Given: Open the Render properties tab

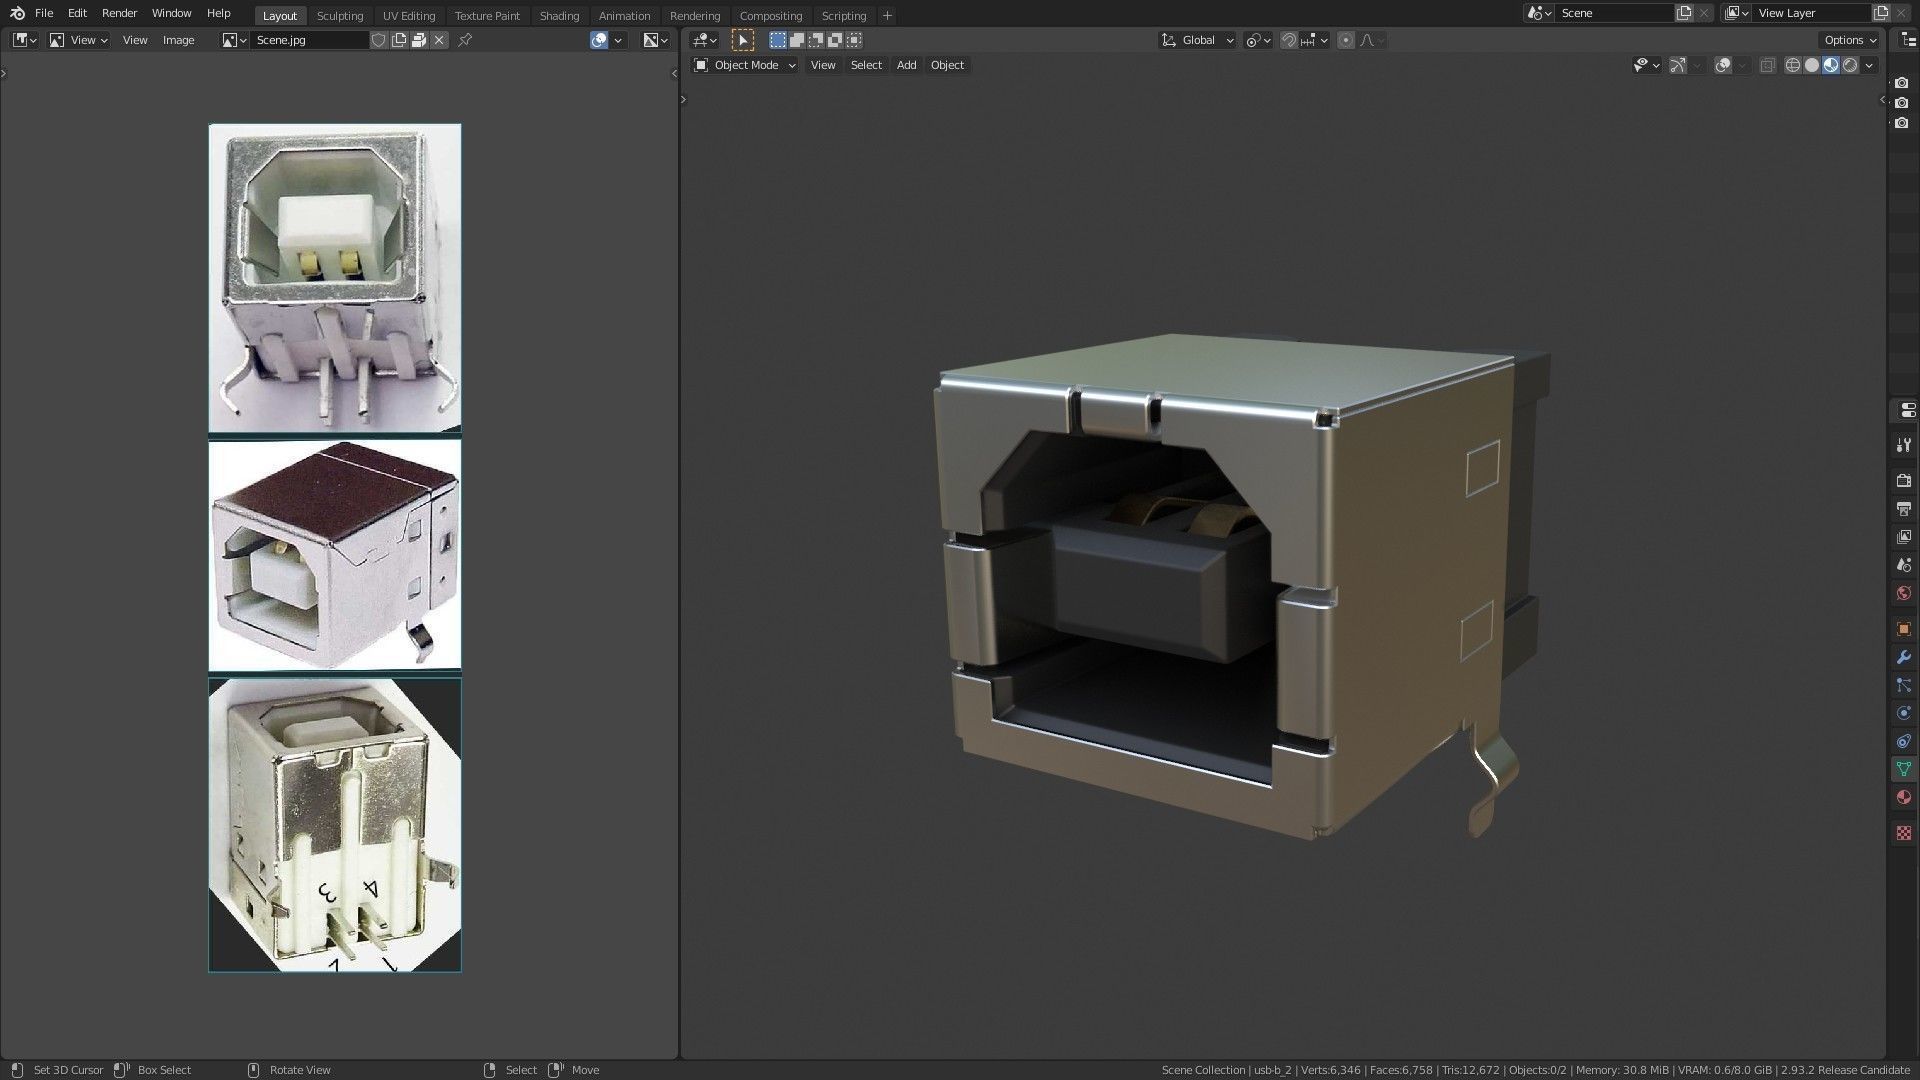Looking at the screenshot, I should (x=1904, y=481).
